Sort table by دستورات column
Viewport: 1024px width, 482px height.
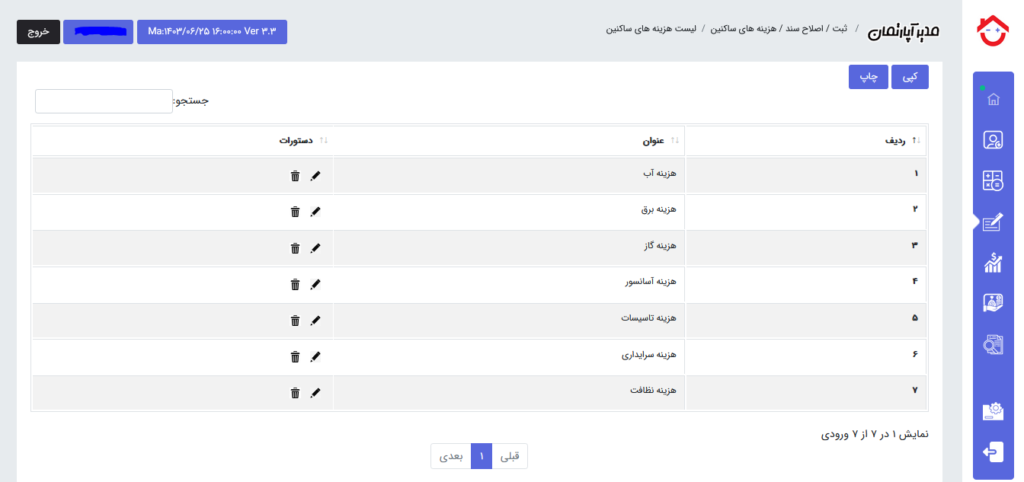tap(182, 140)
